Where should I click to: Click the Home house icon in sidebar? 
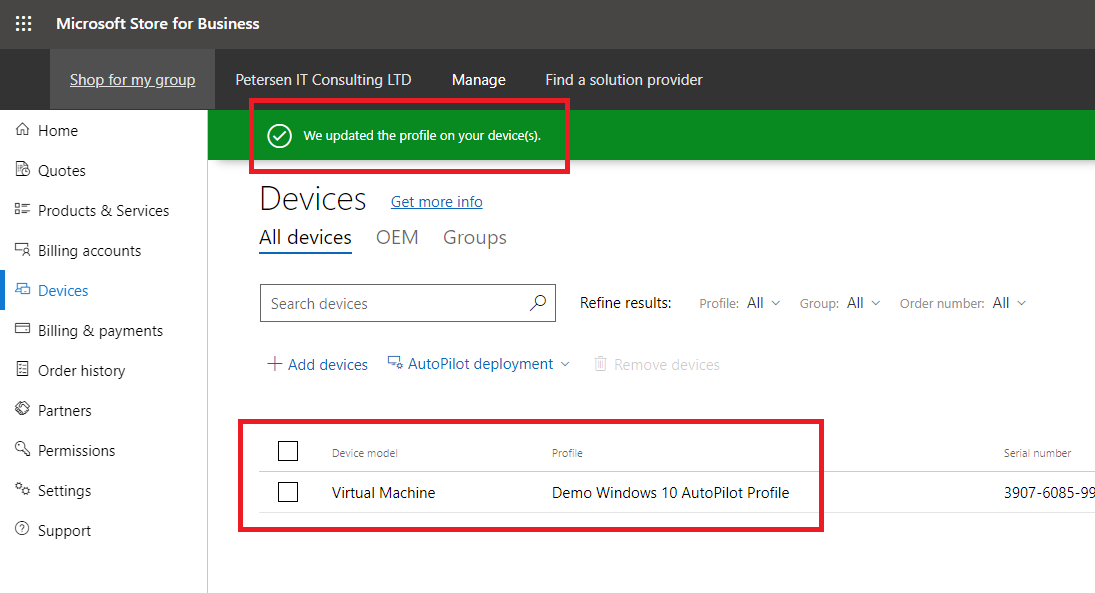tap(22, 130)
